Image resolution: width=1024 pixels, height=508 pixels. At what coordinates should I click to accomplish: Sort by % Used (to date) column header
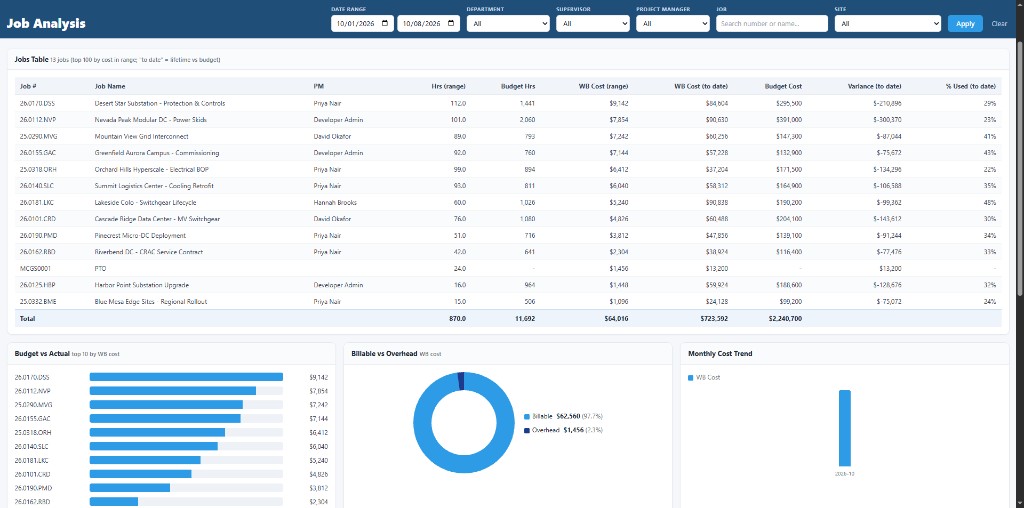tap(971, 86)
